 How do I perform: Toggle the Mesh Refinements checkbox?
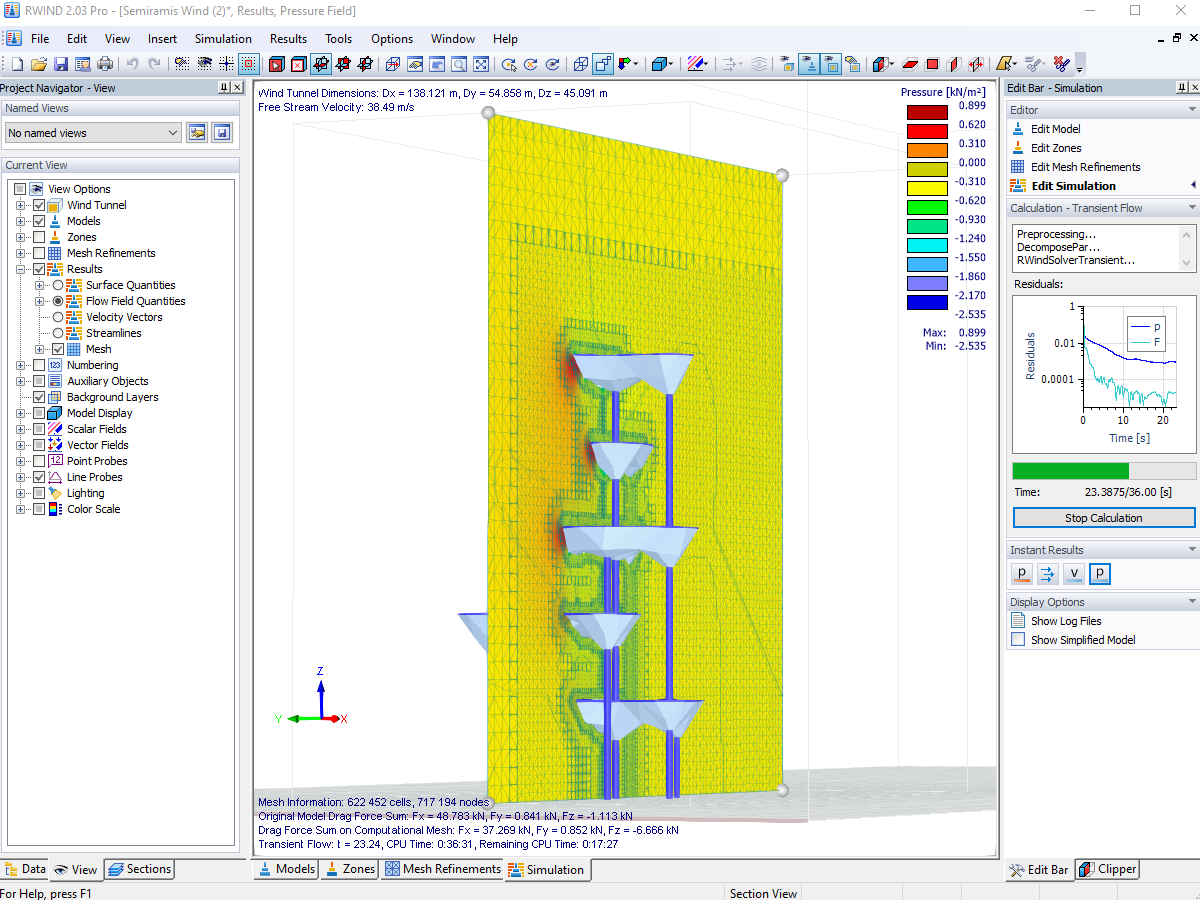(39, 253)
